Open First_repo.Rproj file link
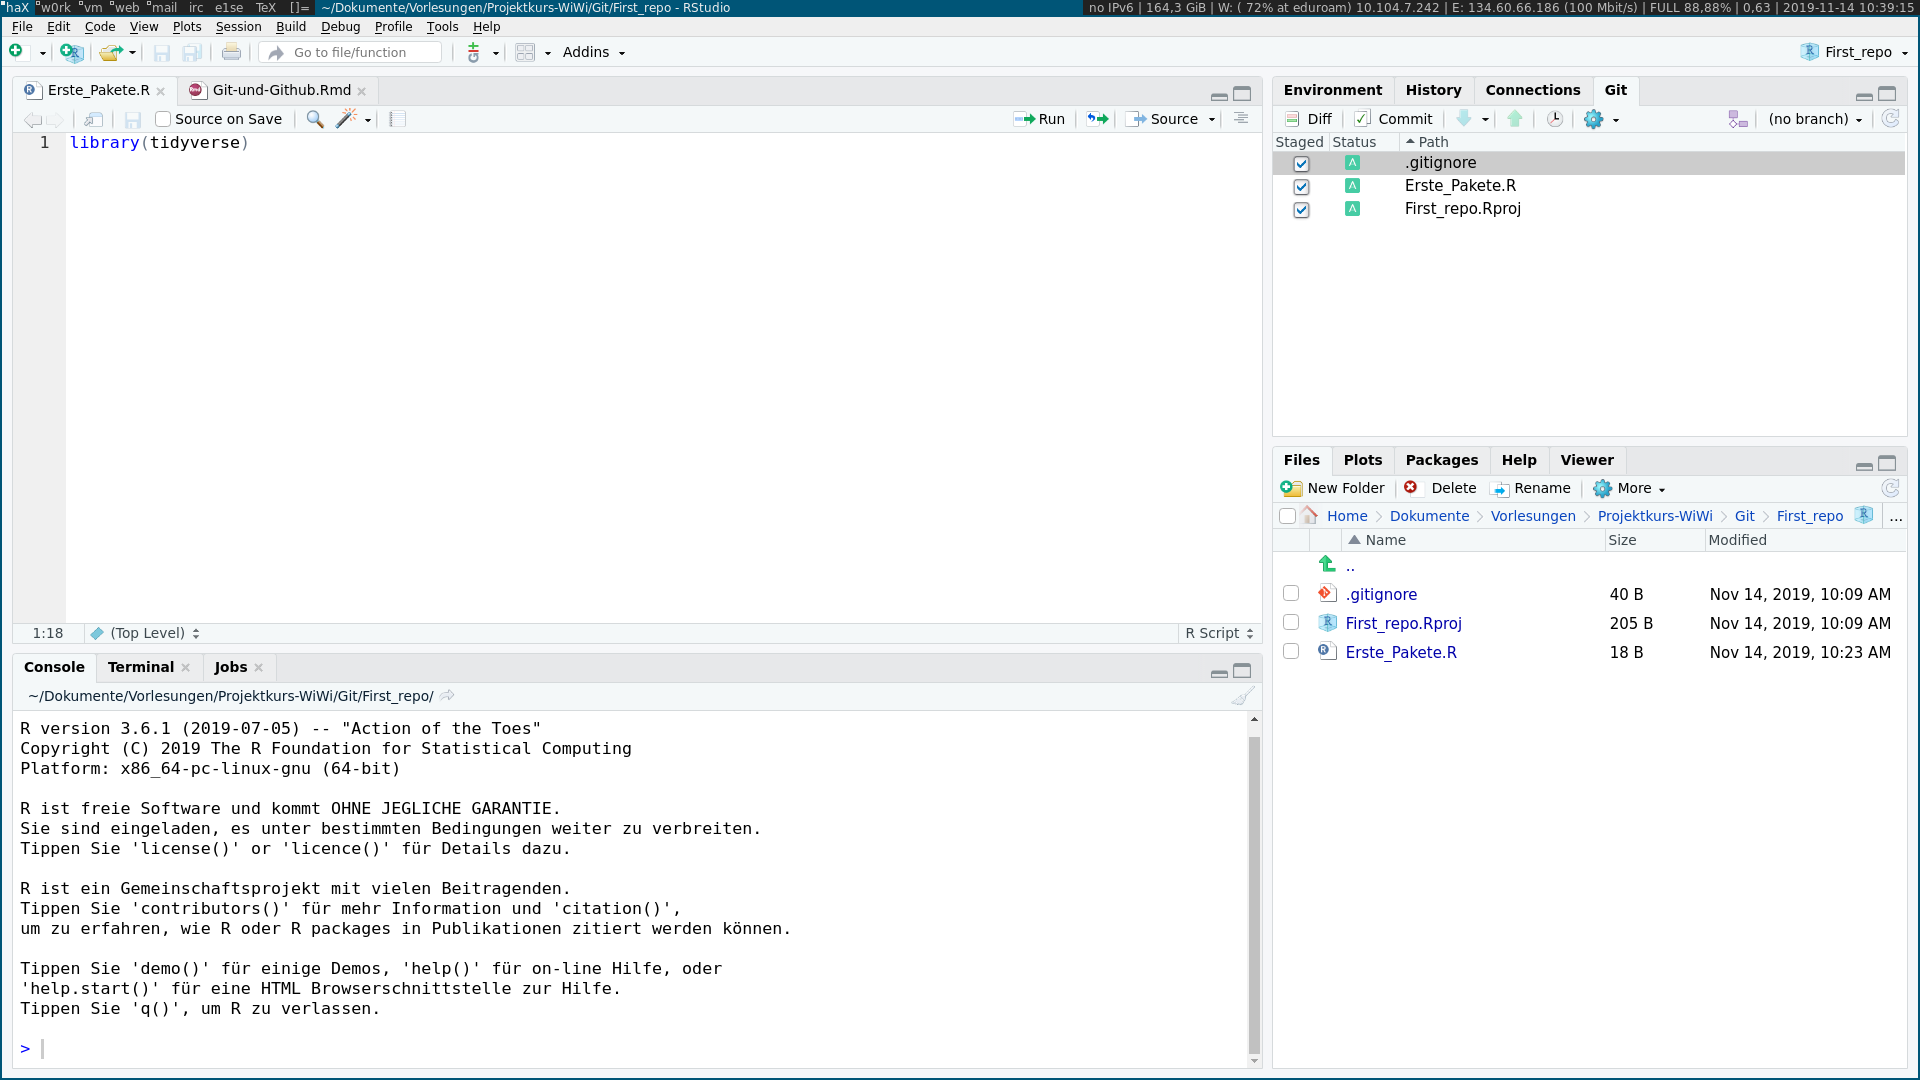The height and width of the screenshot is (1080, 1920). tap(1403, 623)
